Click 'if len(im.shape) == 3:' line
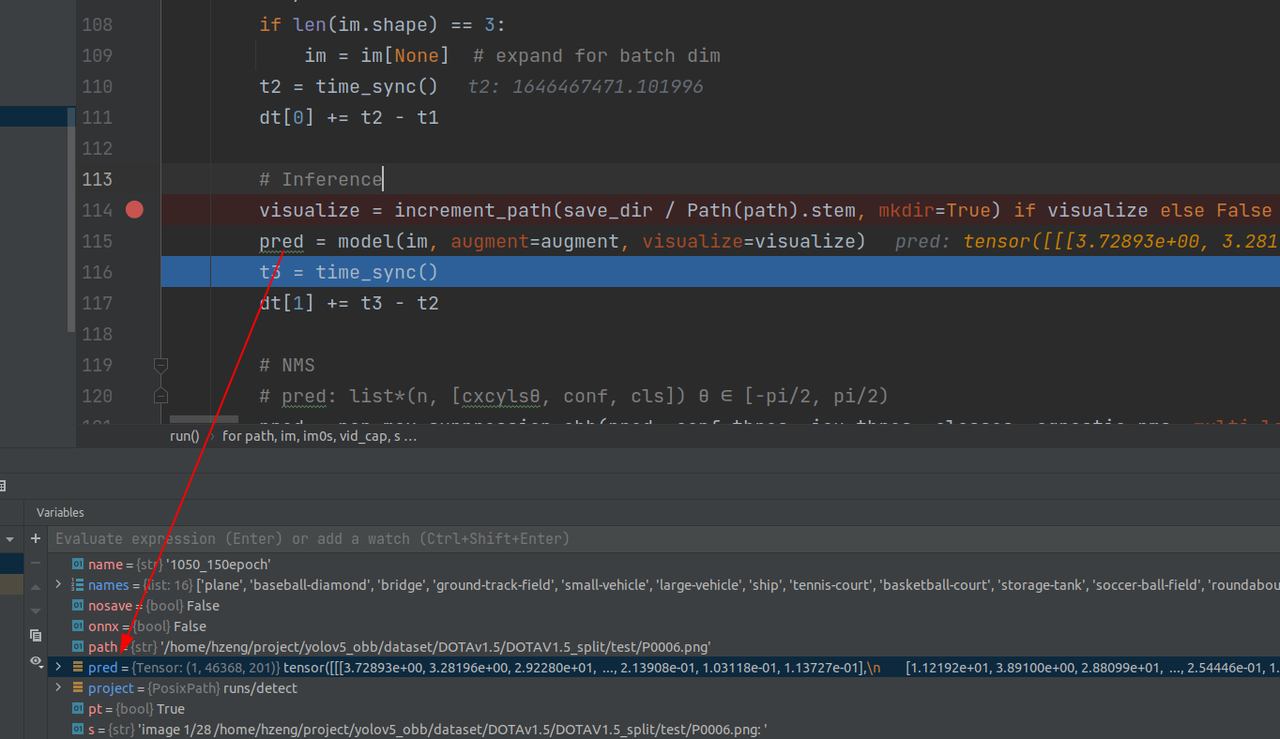This screenshot has width=1280, height=739. click(x=382, y=24)
